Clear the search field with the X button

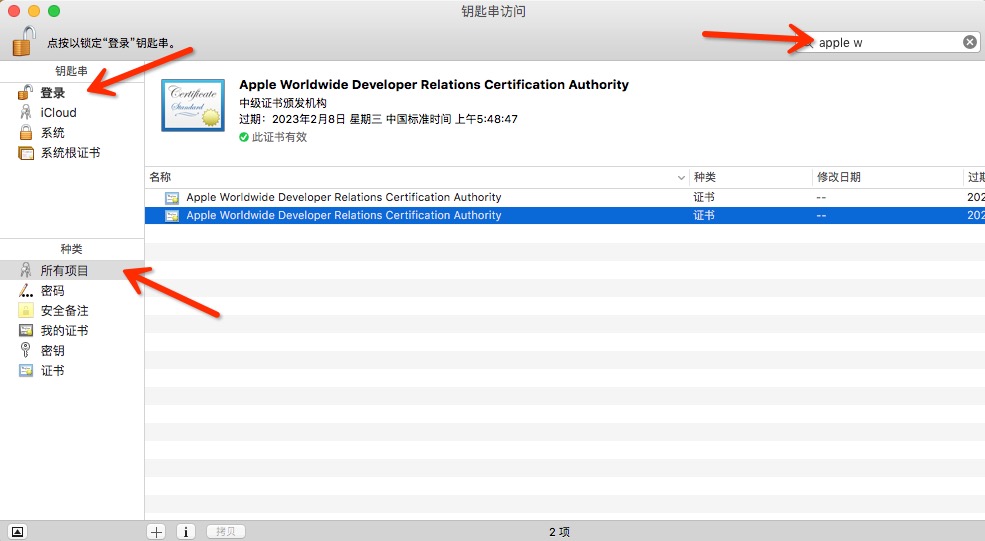(969, 42)
